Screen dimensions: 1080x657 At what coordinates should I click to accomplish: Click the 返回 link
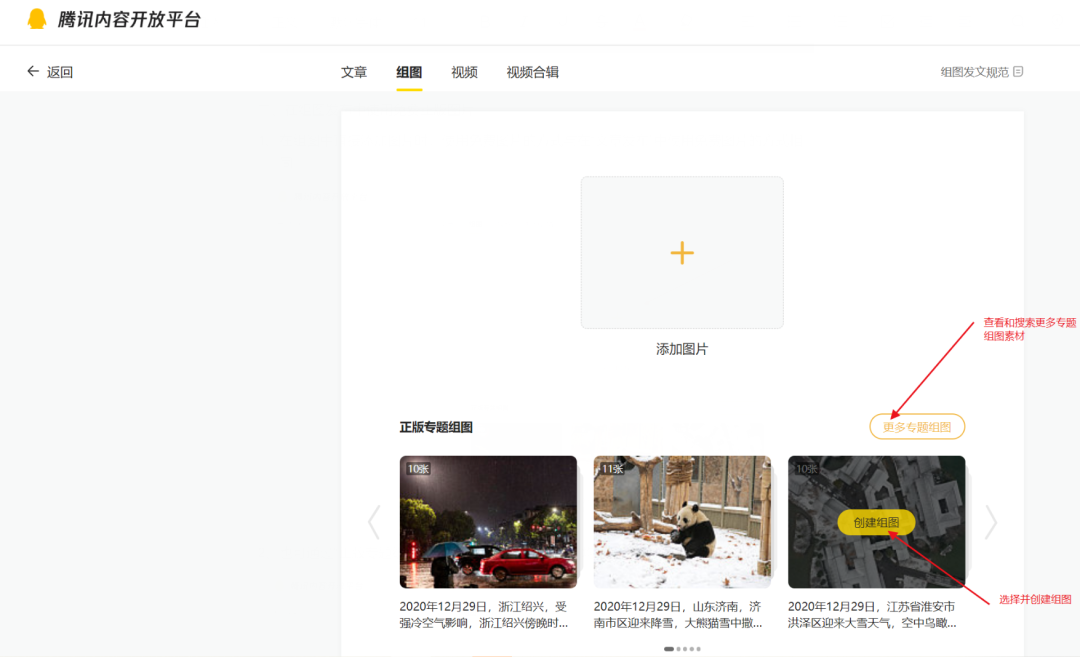[x=60, y=72]
